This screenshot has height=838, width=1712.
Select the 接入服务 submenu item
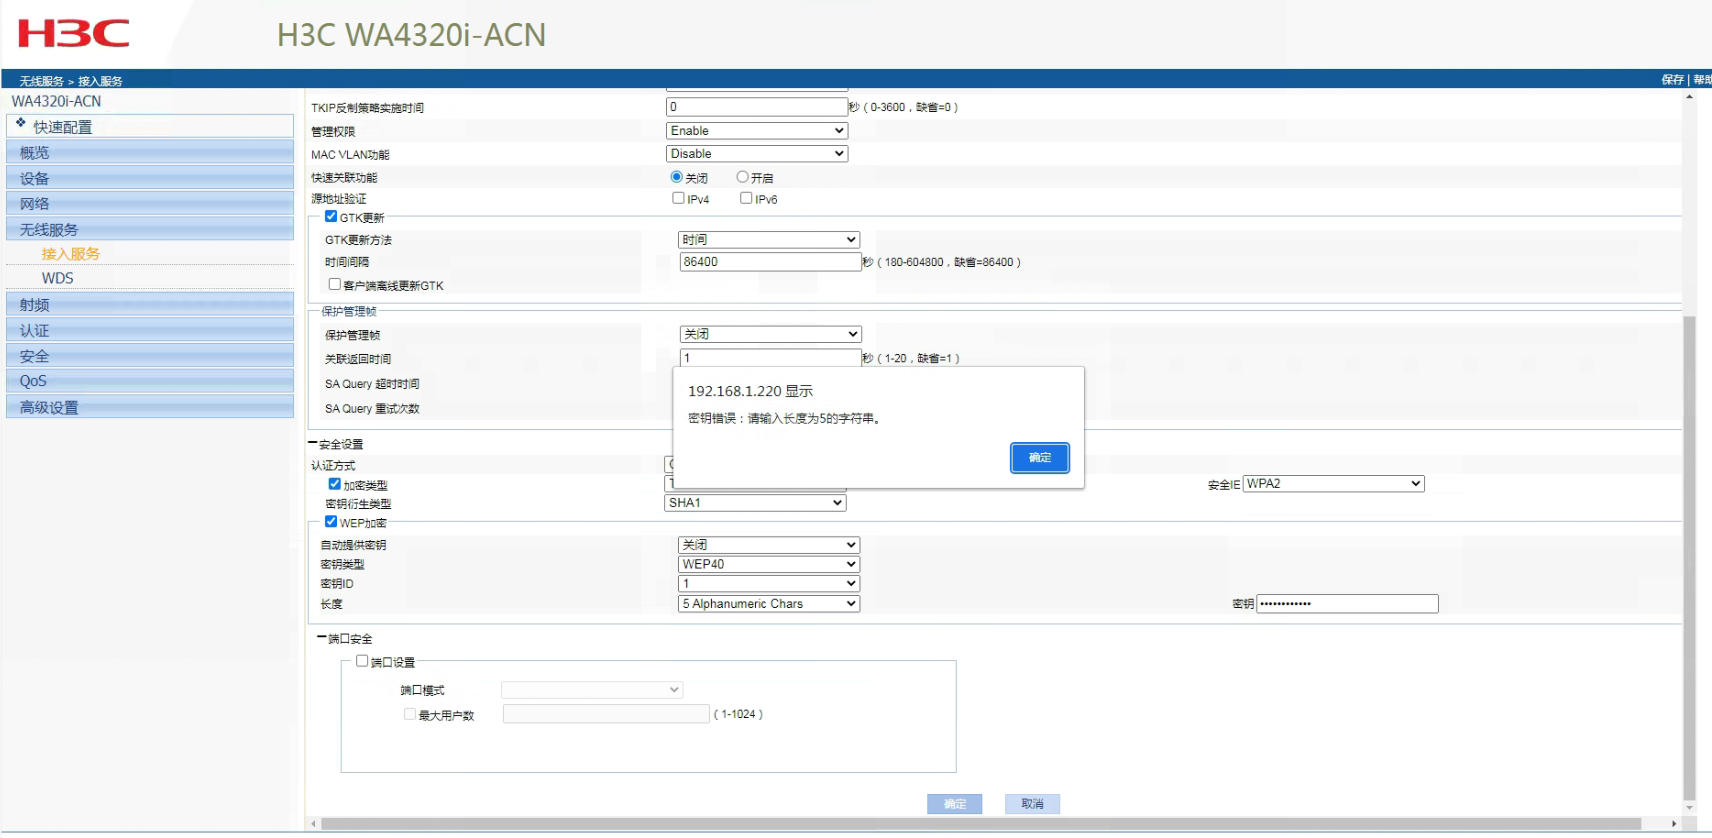(x=71, y=254)
